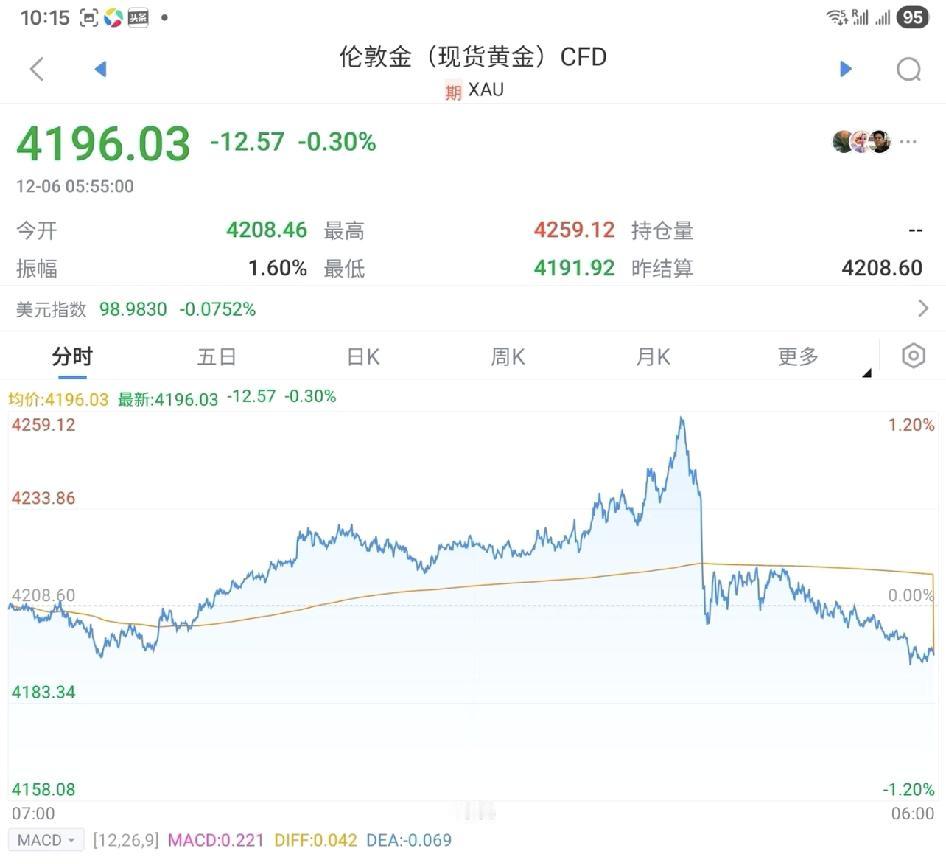Tap the back arrow to return

36,68
